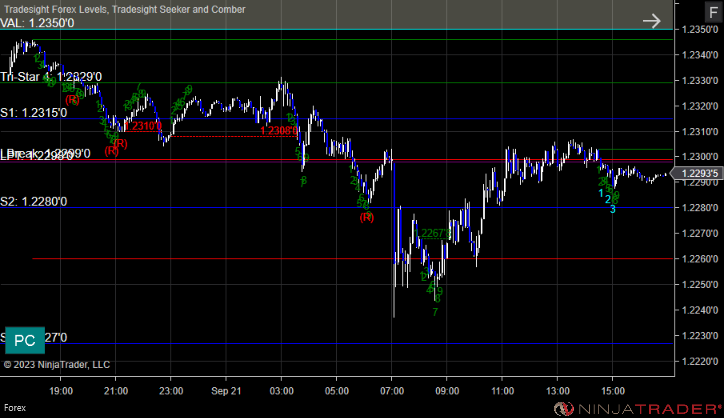Image resolution: width=724 pixels, height=418 pixels.
Task: Click the 15:00 time axis label
Action: tap(613, 391)
